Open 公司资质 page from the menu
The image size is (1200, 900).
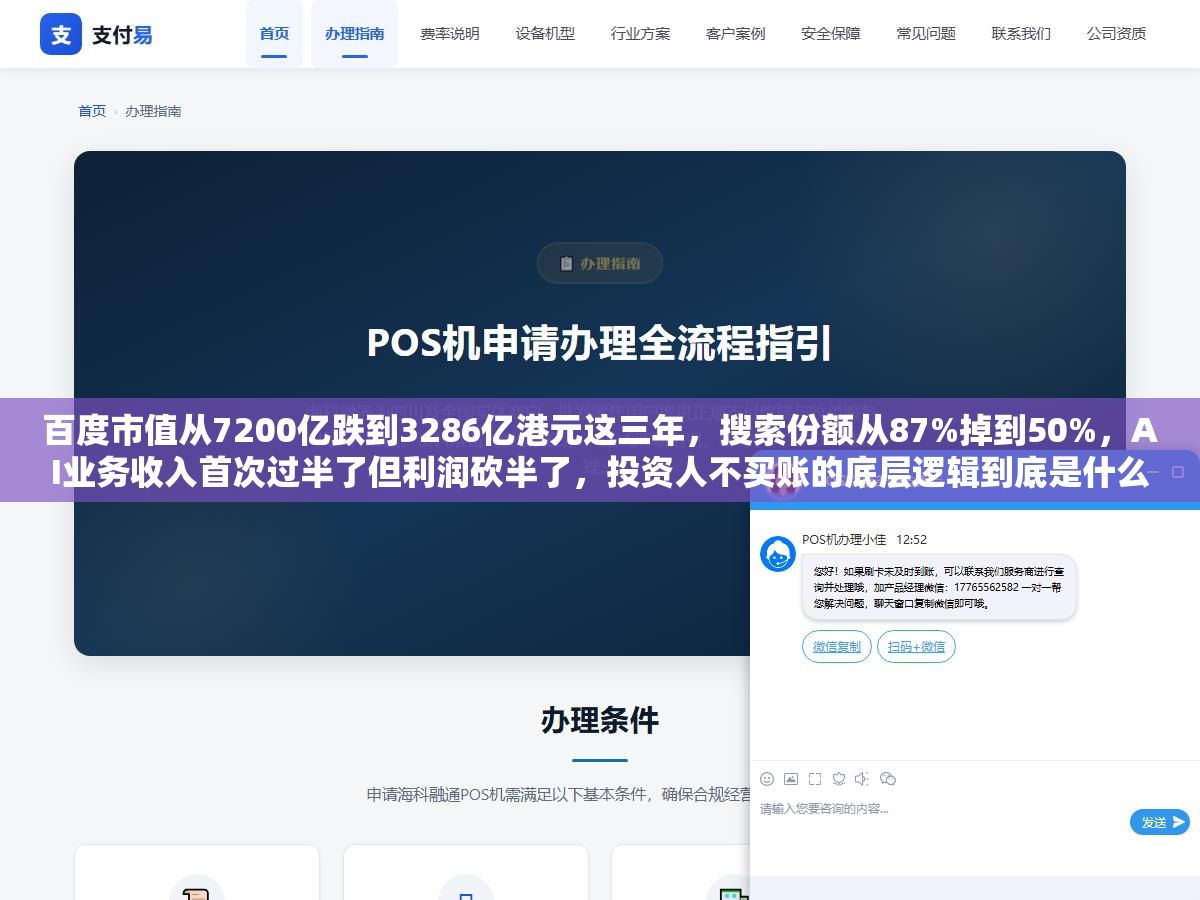coord(1117,33)
